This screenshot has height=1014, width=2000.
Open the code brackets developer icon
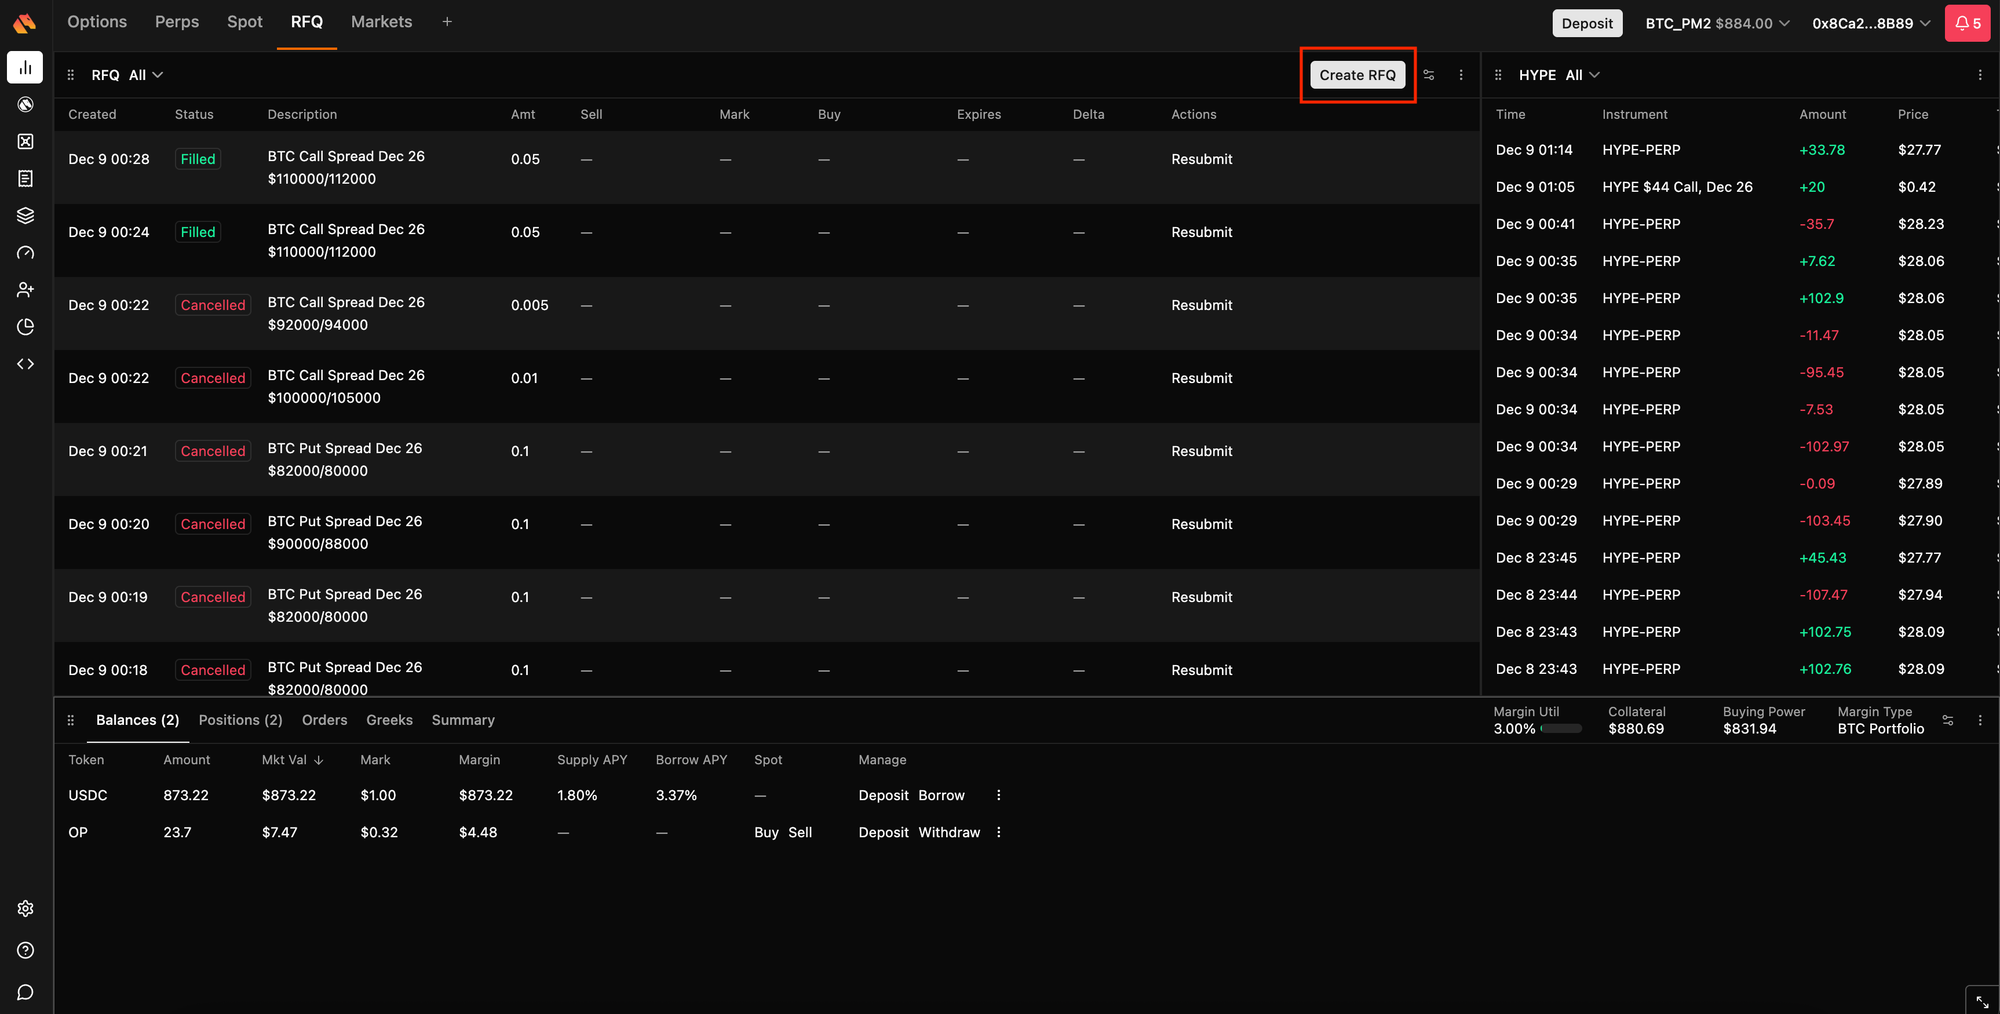[25, 364]
